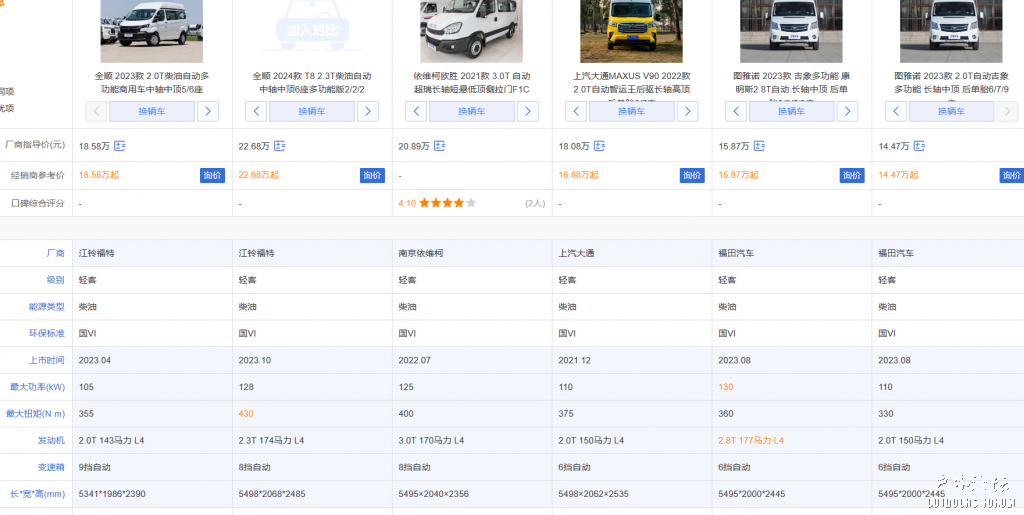Screen dimensions: 1024x515
Task: Open 依维柯欧胜 2021款 3.0T title link
Action: tap(472, 83)
